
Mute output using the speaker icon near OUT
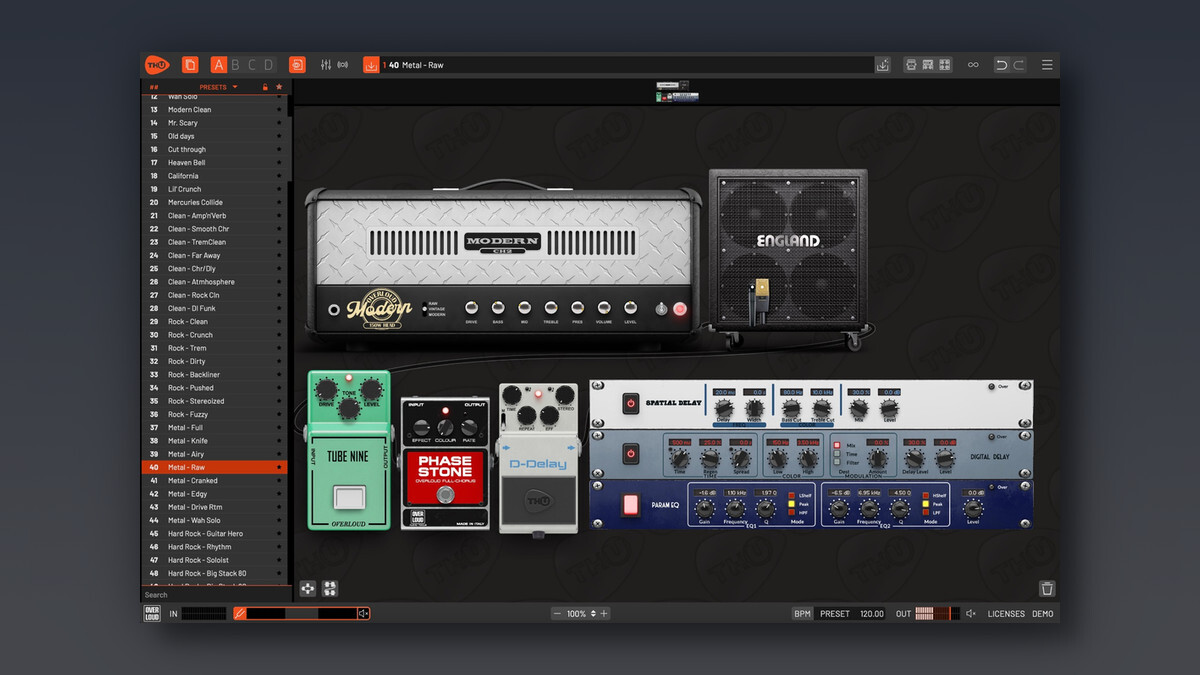(970, 613)
